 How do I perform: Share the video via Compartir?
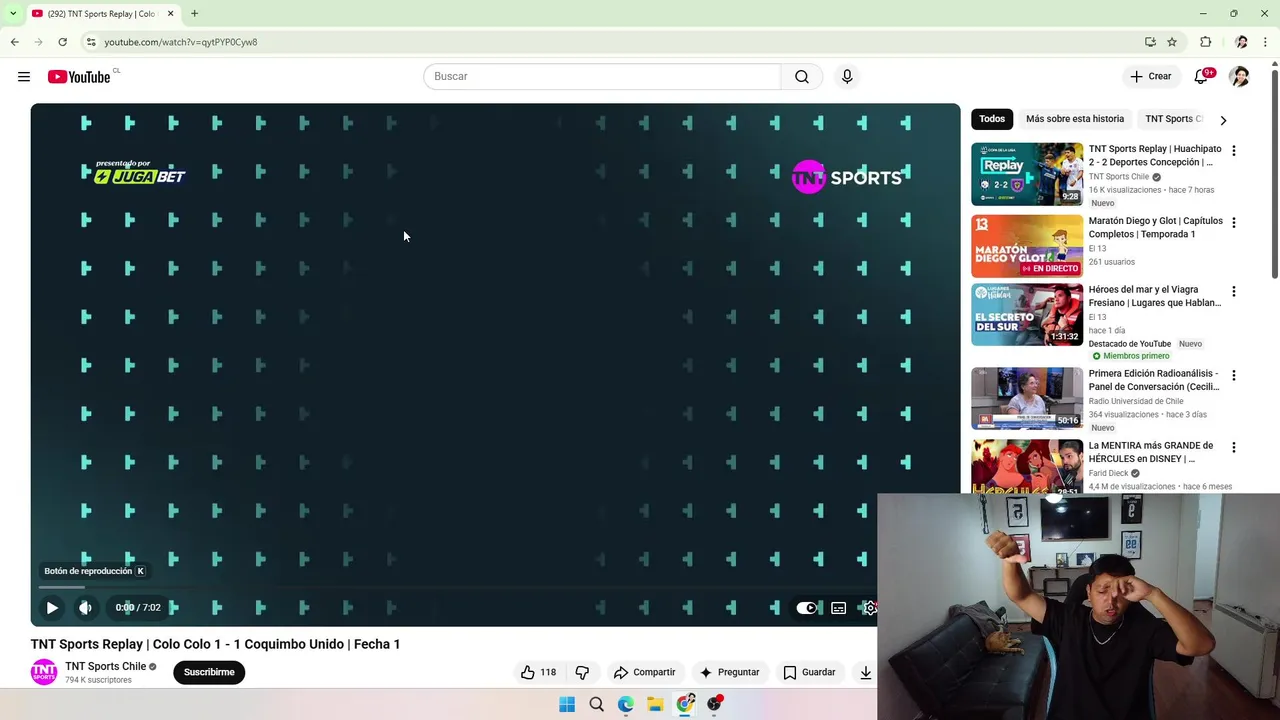645,672
